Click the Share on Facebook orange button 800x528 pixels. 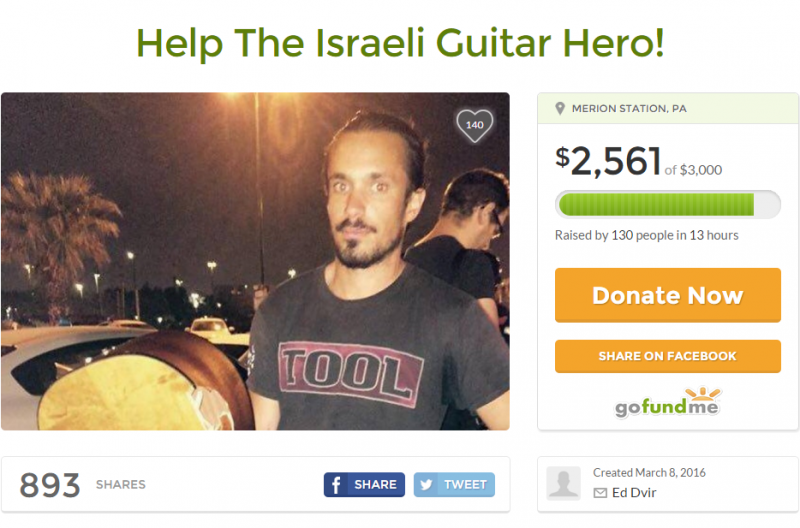click(668, 356)
